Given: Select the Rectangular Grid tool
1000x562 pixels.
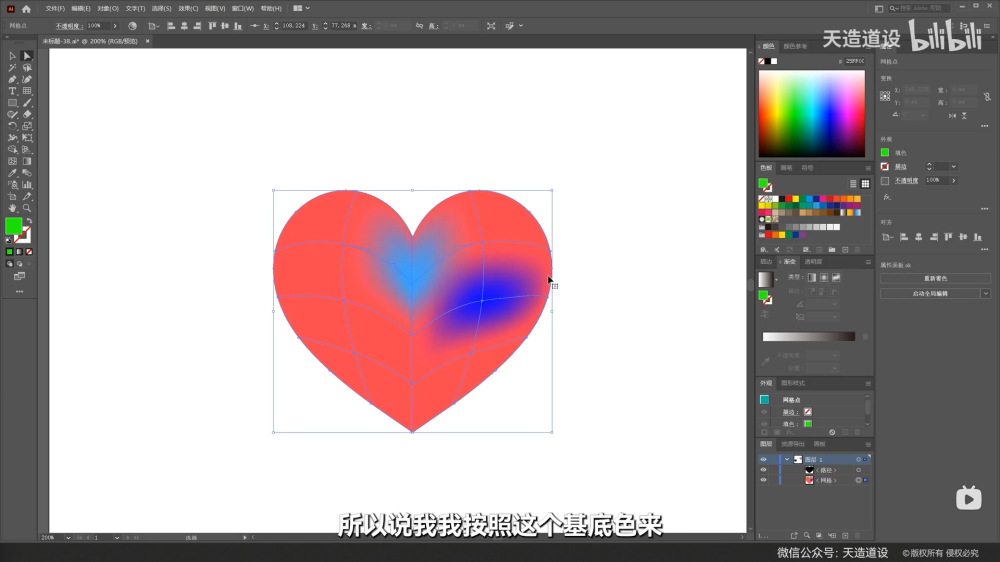Looking at the screenshot, I should pyautogui.click(x=27, y=91).
